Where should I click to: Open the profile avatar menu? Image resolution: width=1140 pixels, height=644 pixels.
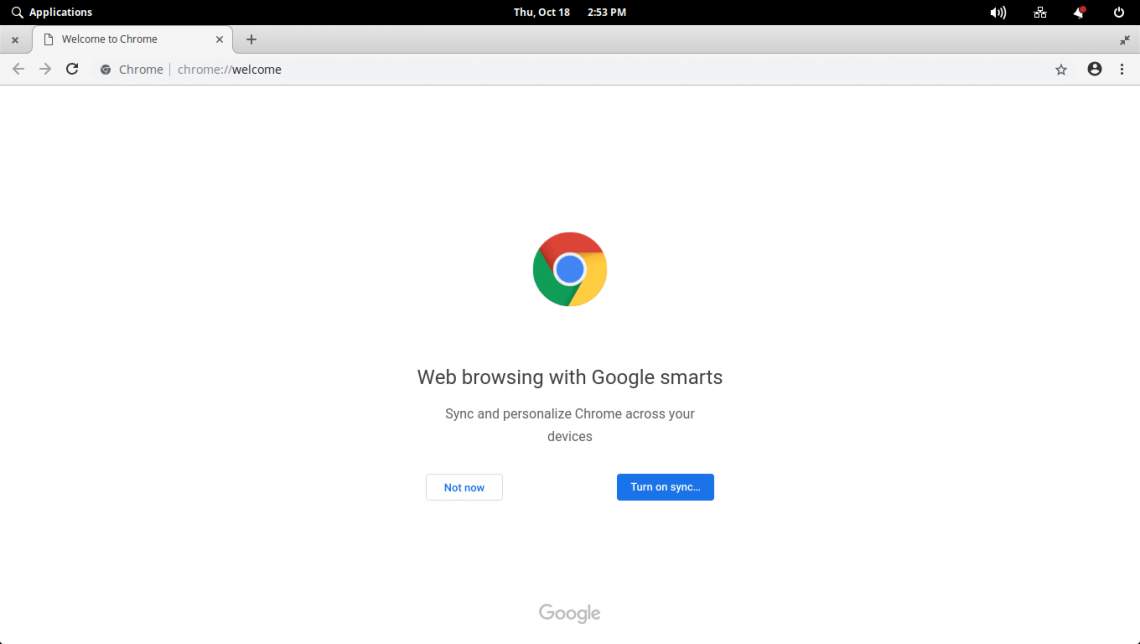tap(1094, 69)
